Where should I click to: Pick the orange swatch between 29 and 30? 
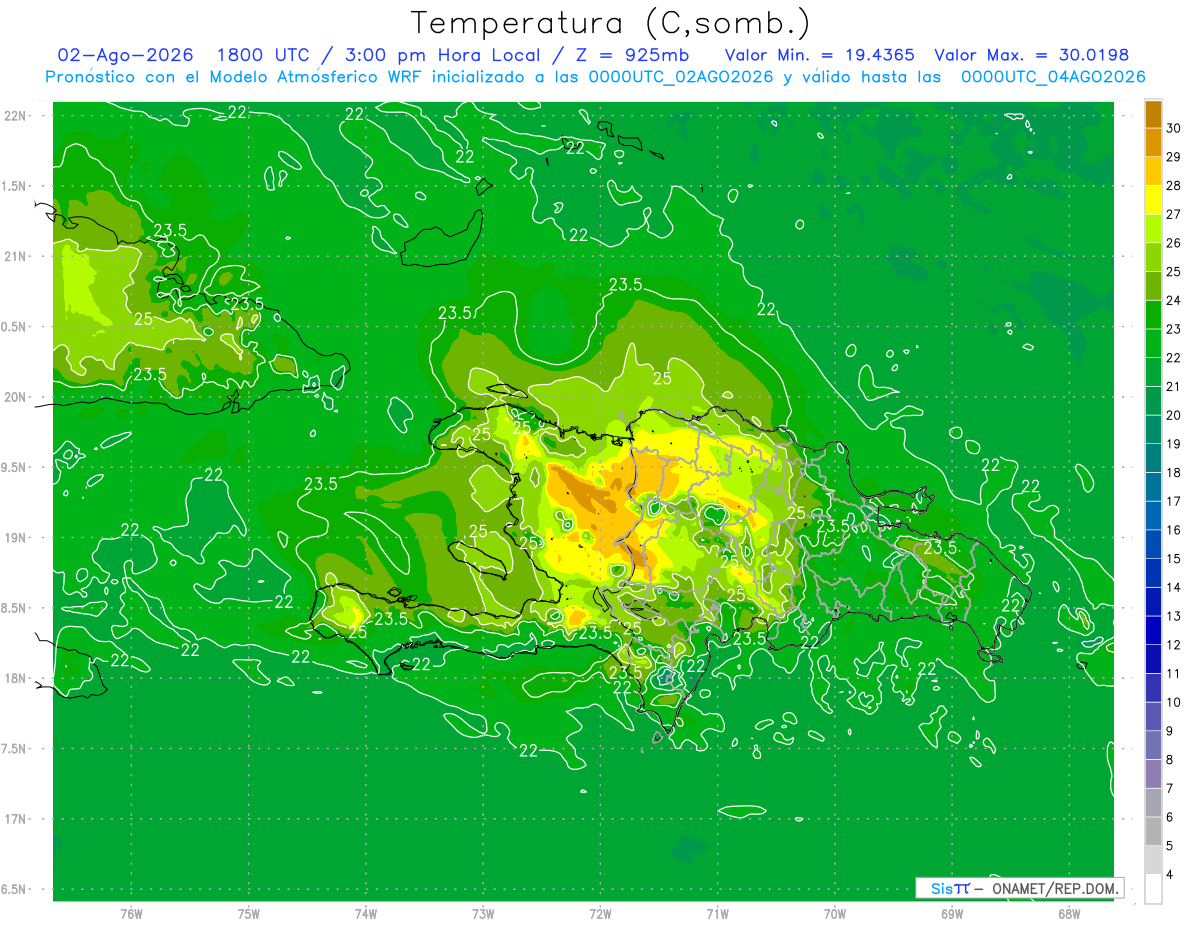pyautogui.click(x=1153, y=142)
